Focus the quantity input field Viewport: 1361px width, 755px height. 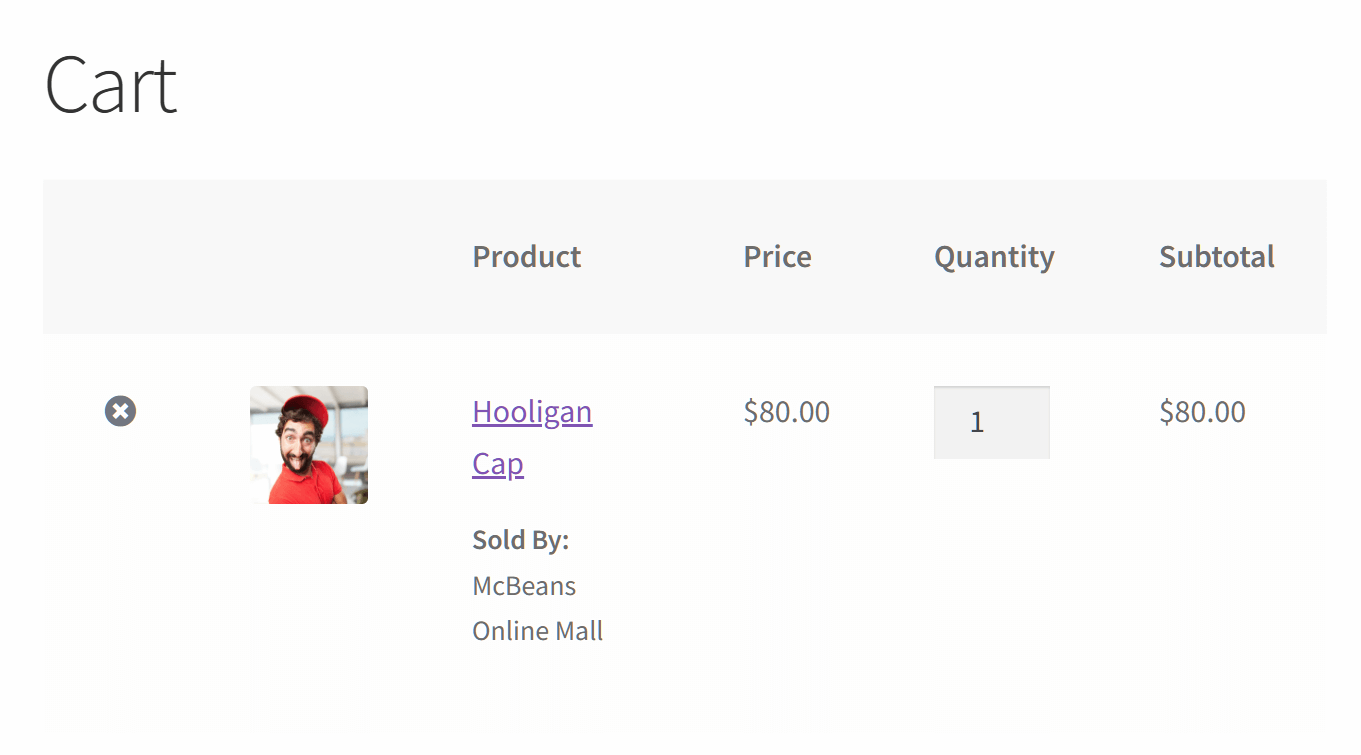tap(991, 422)
